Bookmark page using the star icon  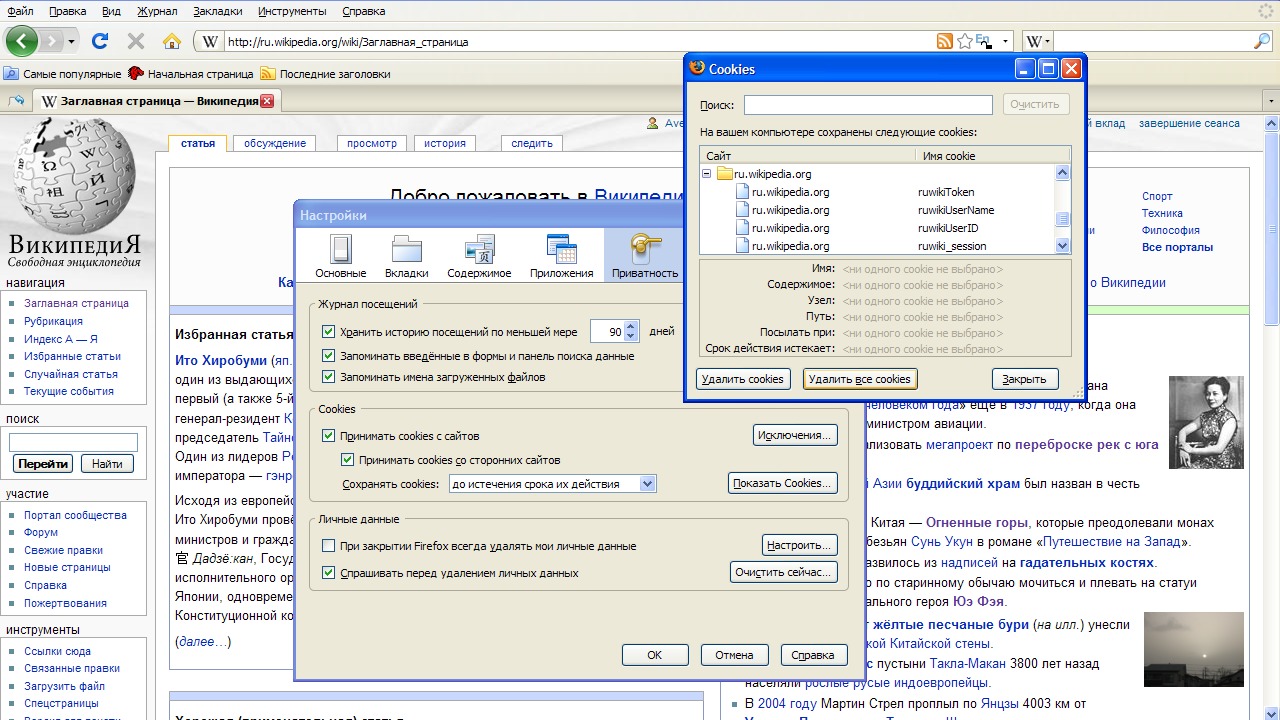pos(965,41)
